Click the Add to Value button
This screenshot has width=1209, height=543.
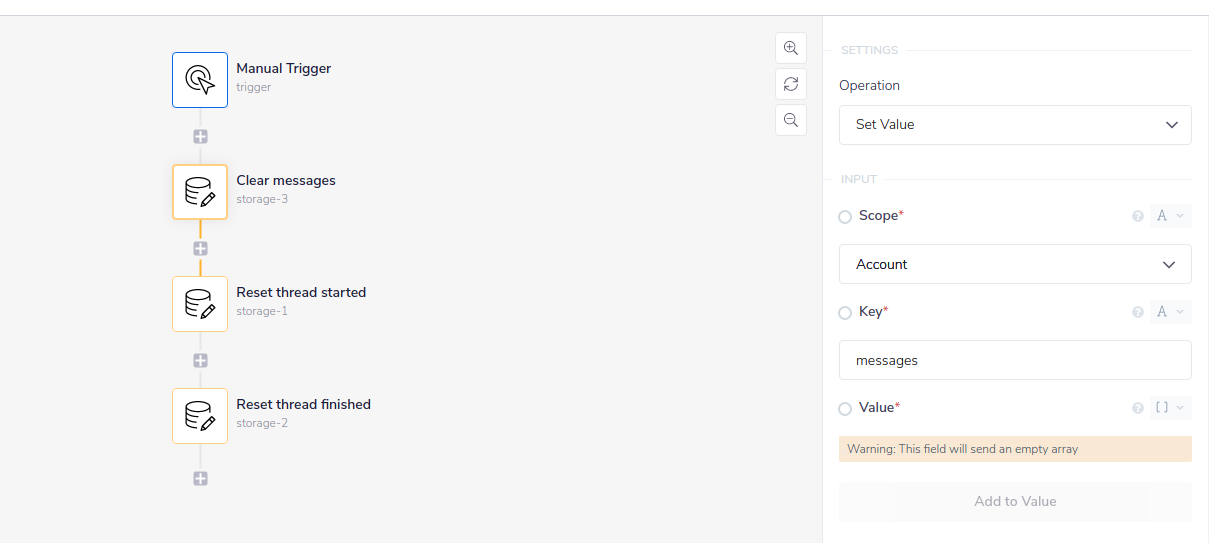1015,502
